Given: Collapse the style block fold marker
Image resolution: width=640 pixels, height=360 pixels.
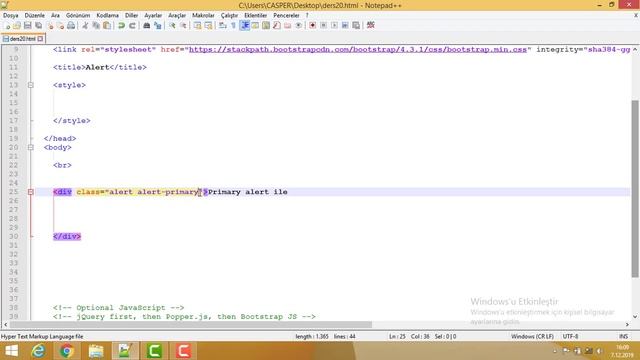Looking at the screenshot, I should (31, 85).
